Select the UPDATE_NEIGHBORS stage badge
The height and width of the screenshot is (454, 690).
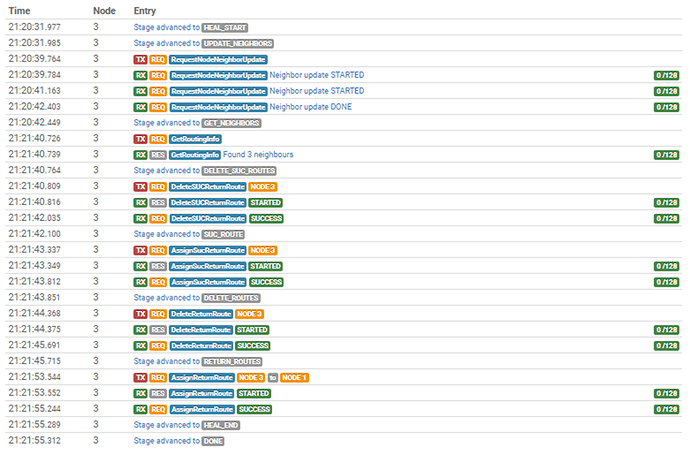point(238,44)
